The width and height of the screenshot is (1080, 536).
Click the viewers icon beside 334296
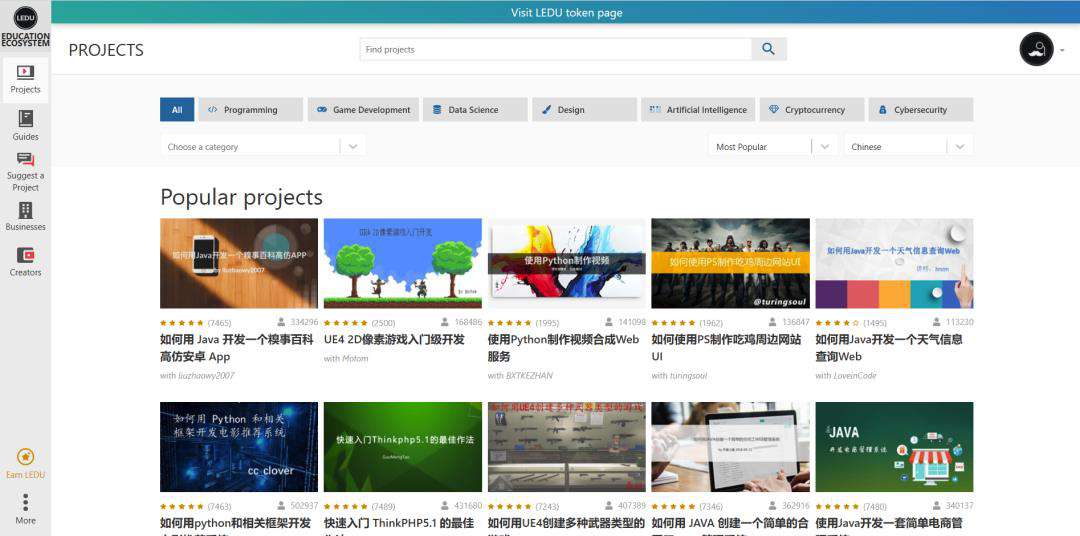282,322
